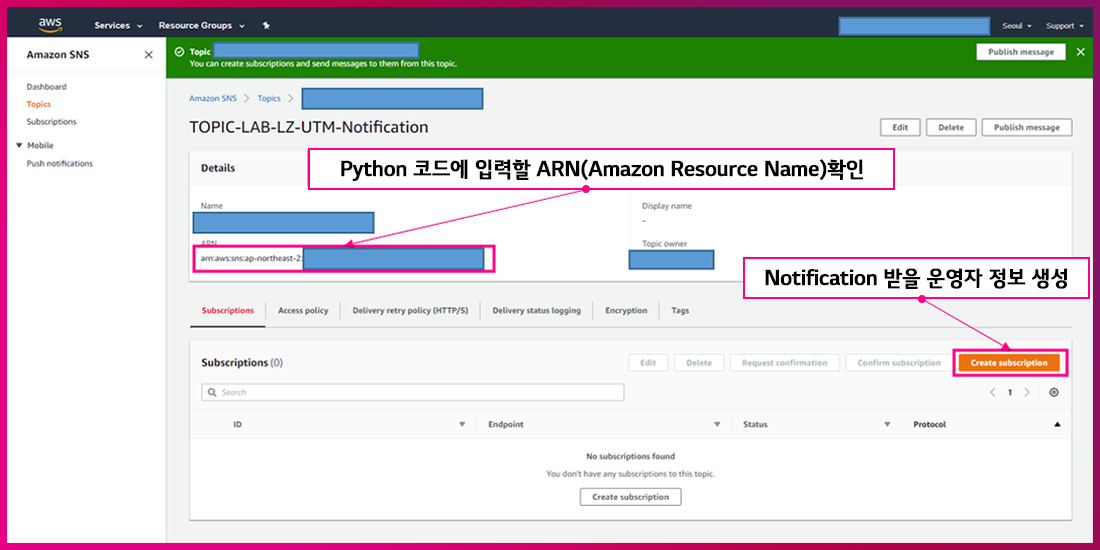The image size is (1100, 550).
Task: Sort subscriptions by ID column arrow
Action: pos(462,425)
